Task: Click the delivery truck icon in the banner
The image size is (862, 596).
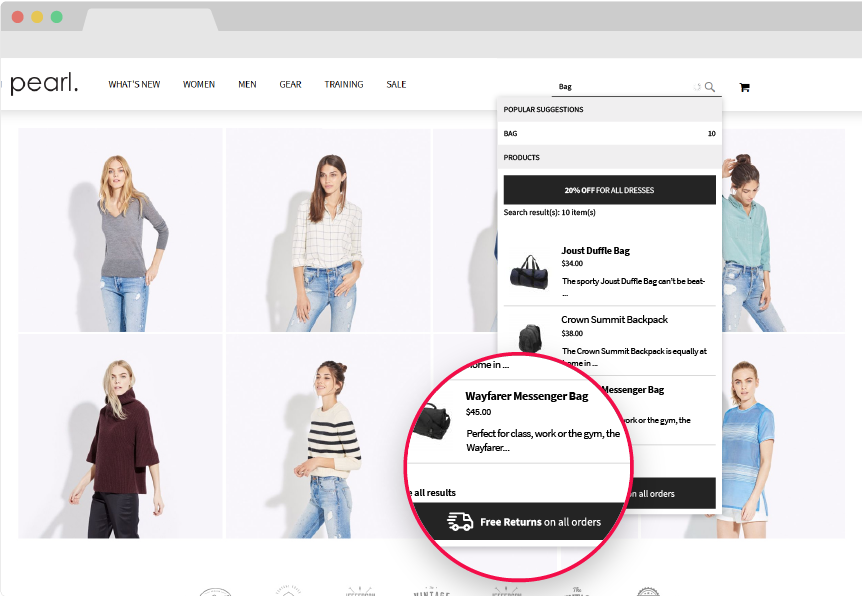Action: 460,521
